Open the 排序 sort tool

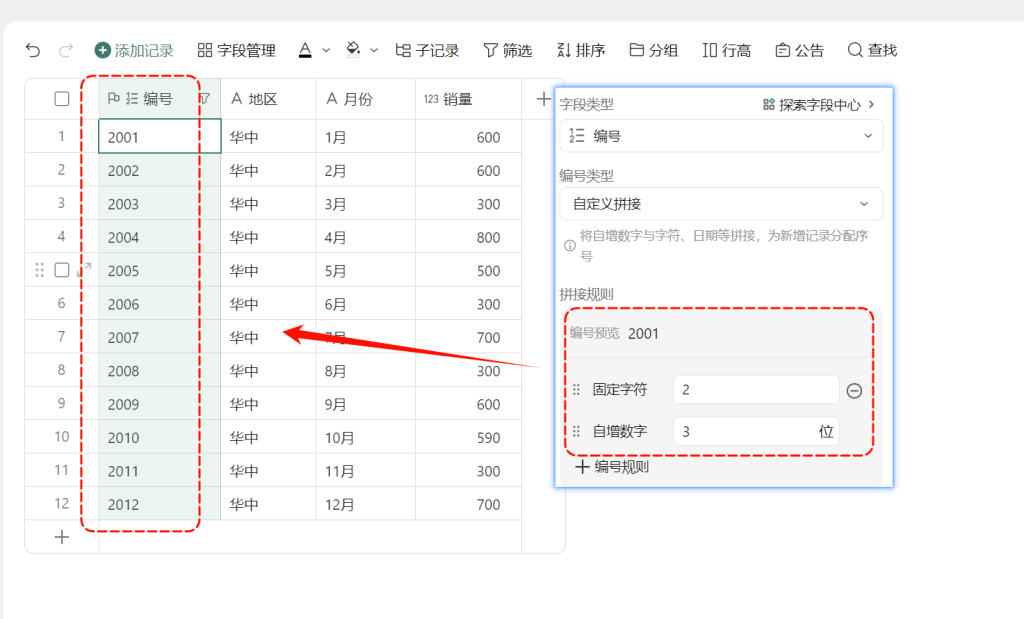tap(581, 50)
